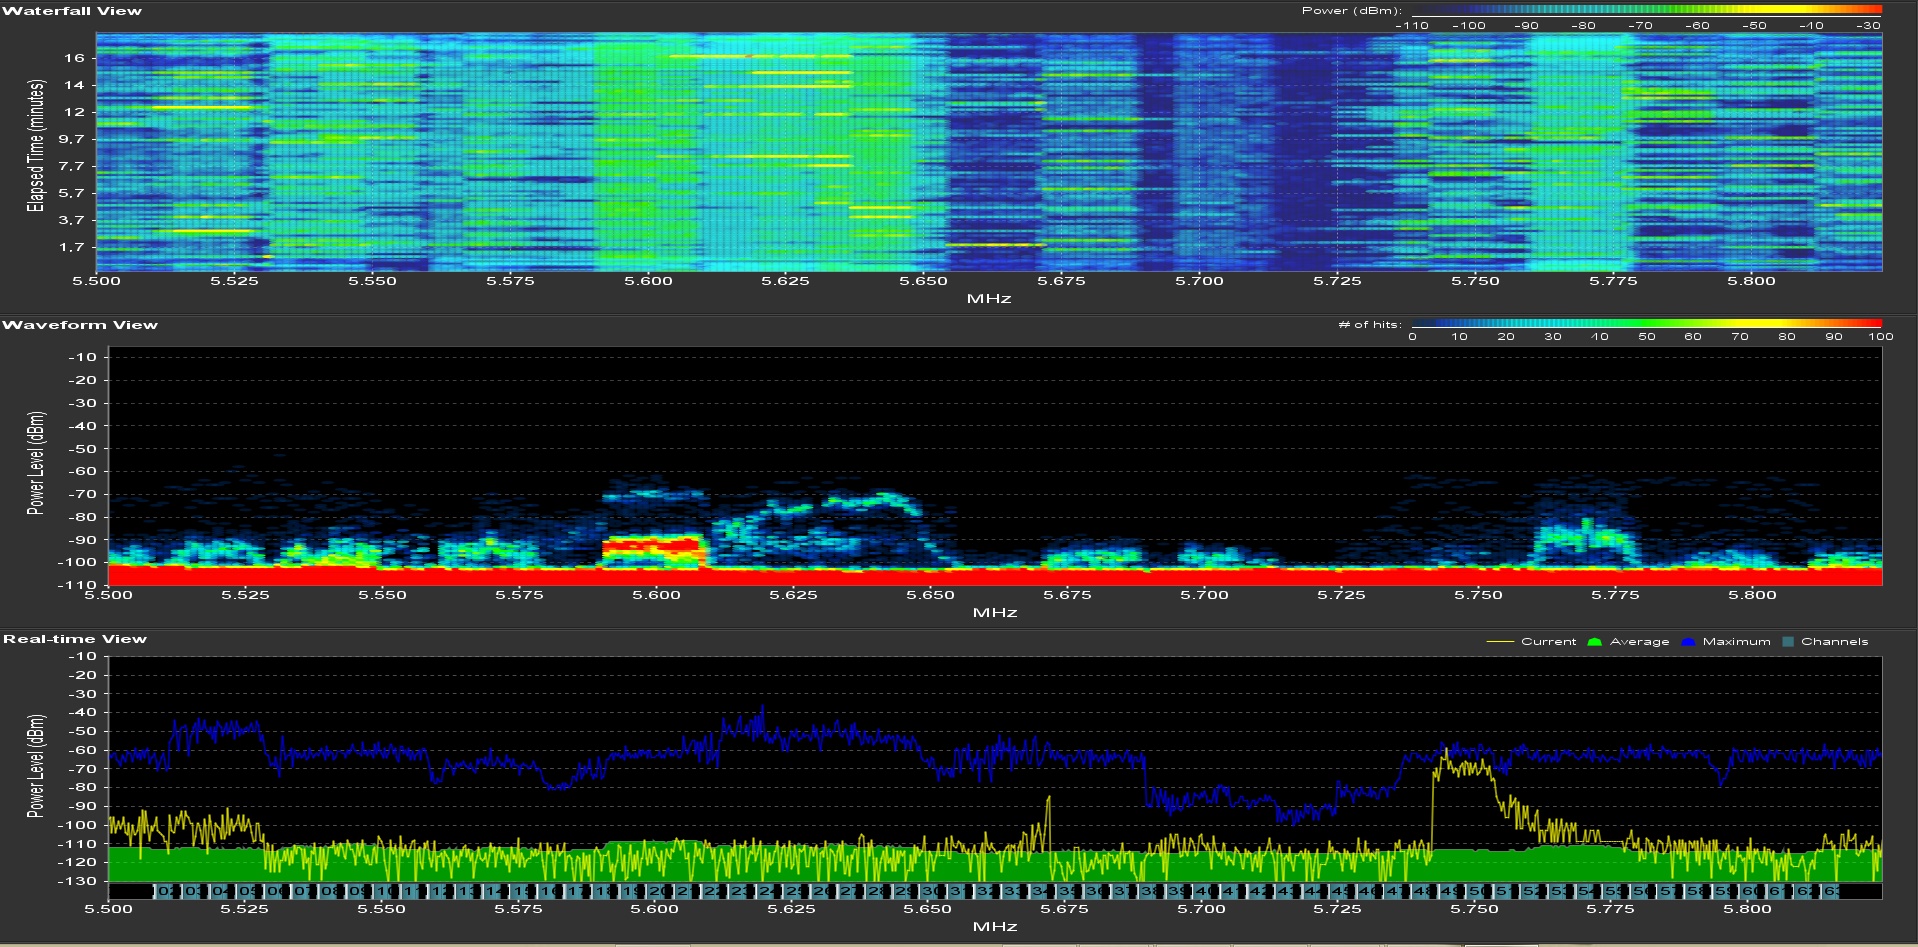
Task: Toggle the Average trace label
Action: tap(1639, 642)
